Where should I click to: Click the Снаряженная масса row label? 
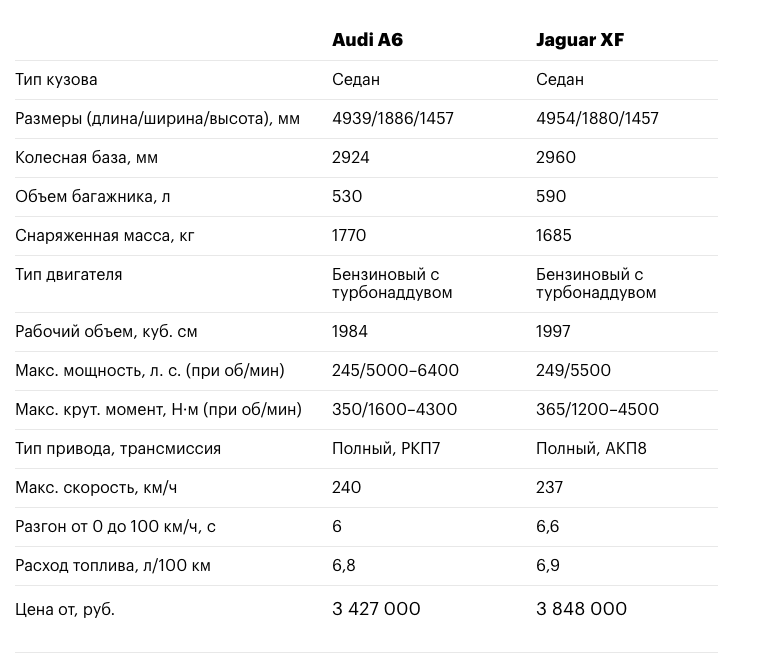(x=105, y=236)
